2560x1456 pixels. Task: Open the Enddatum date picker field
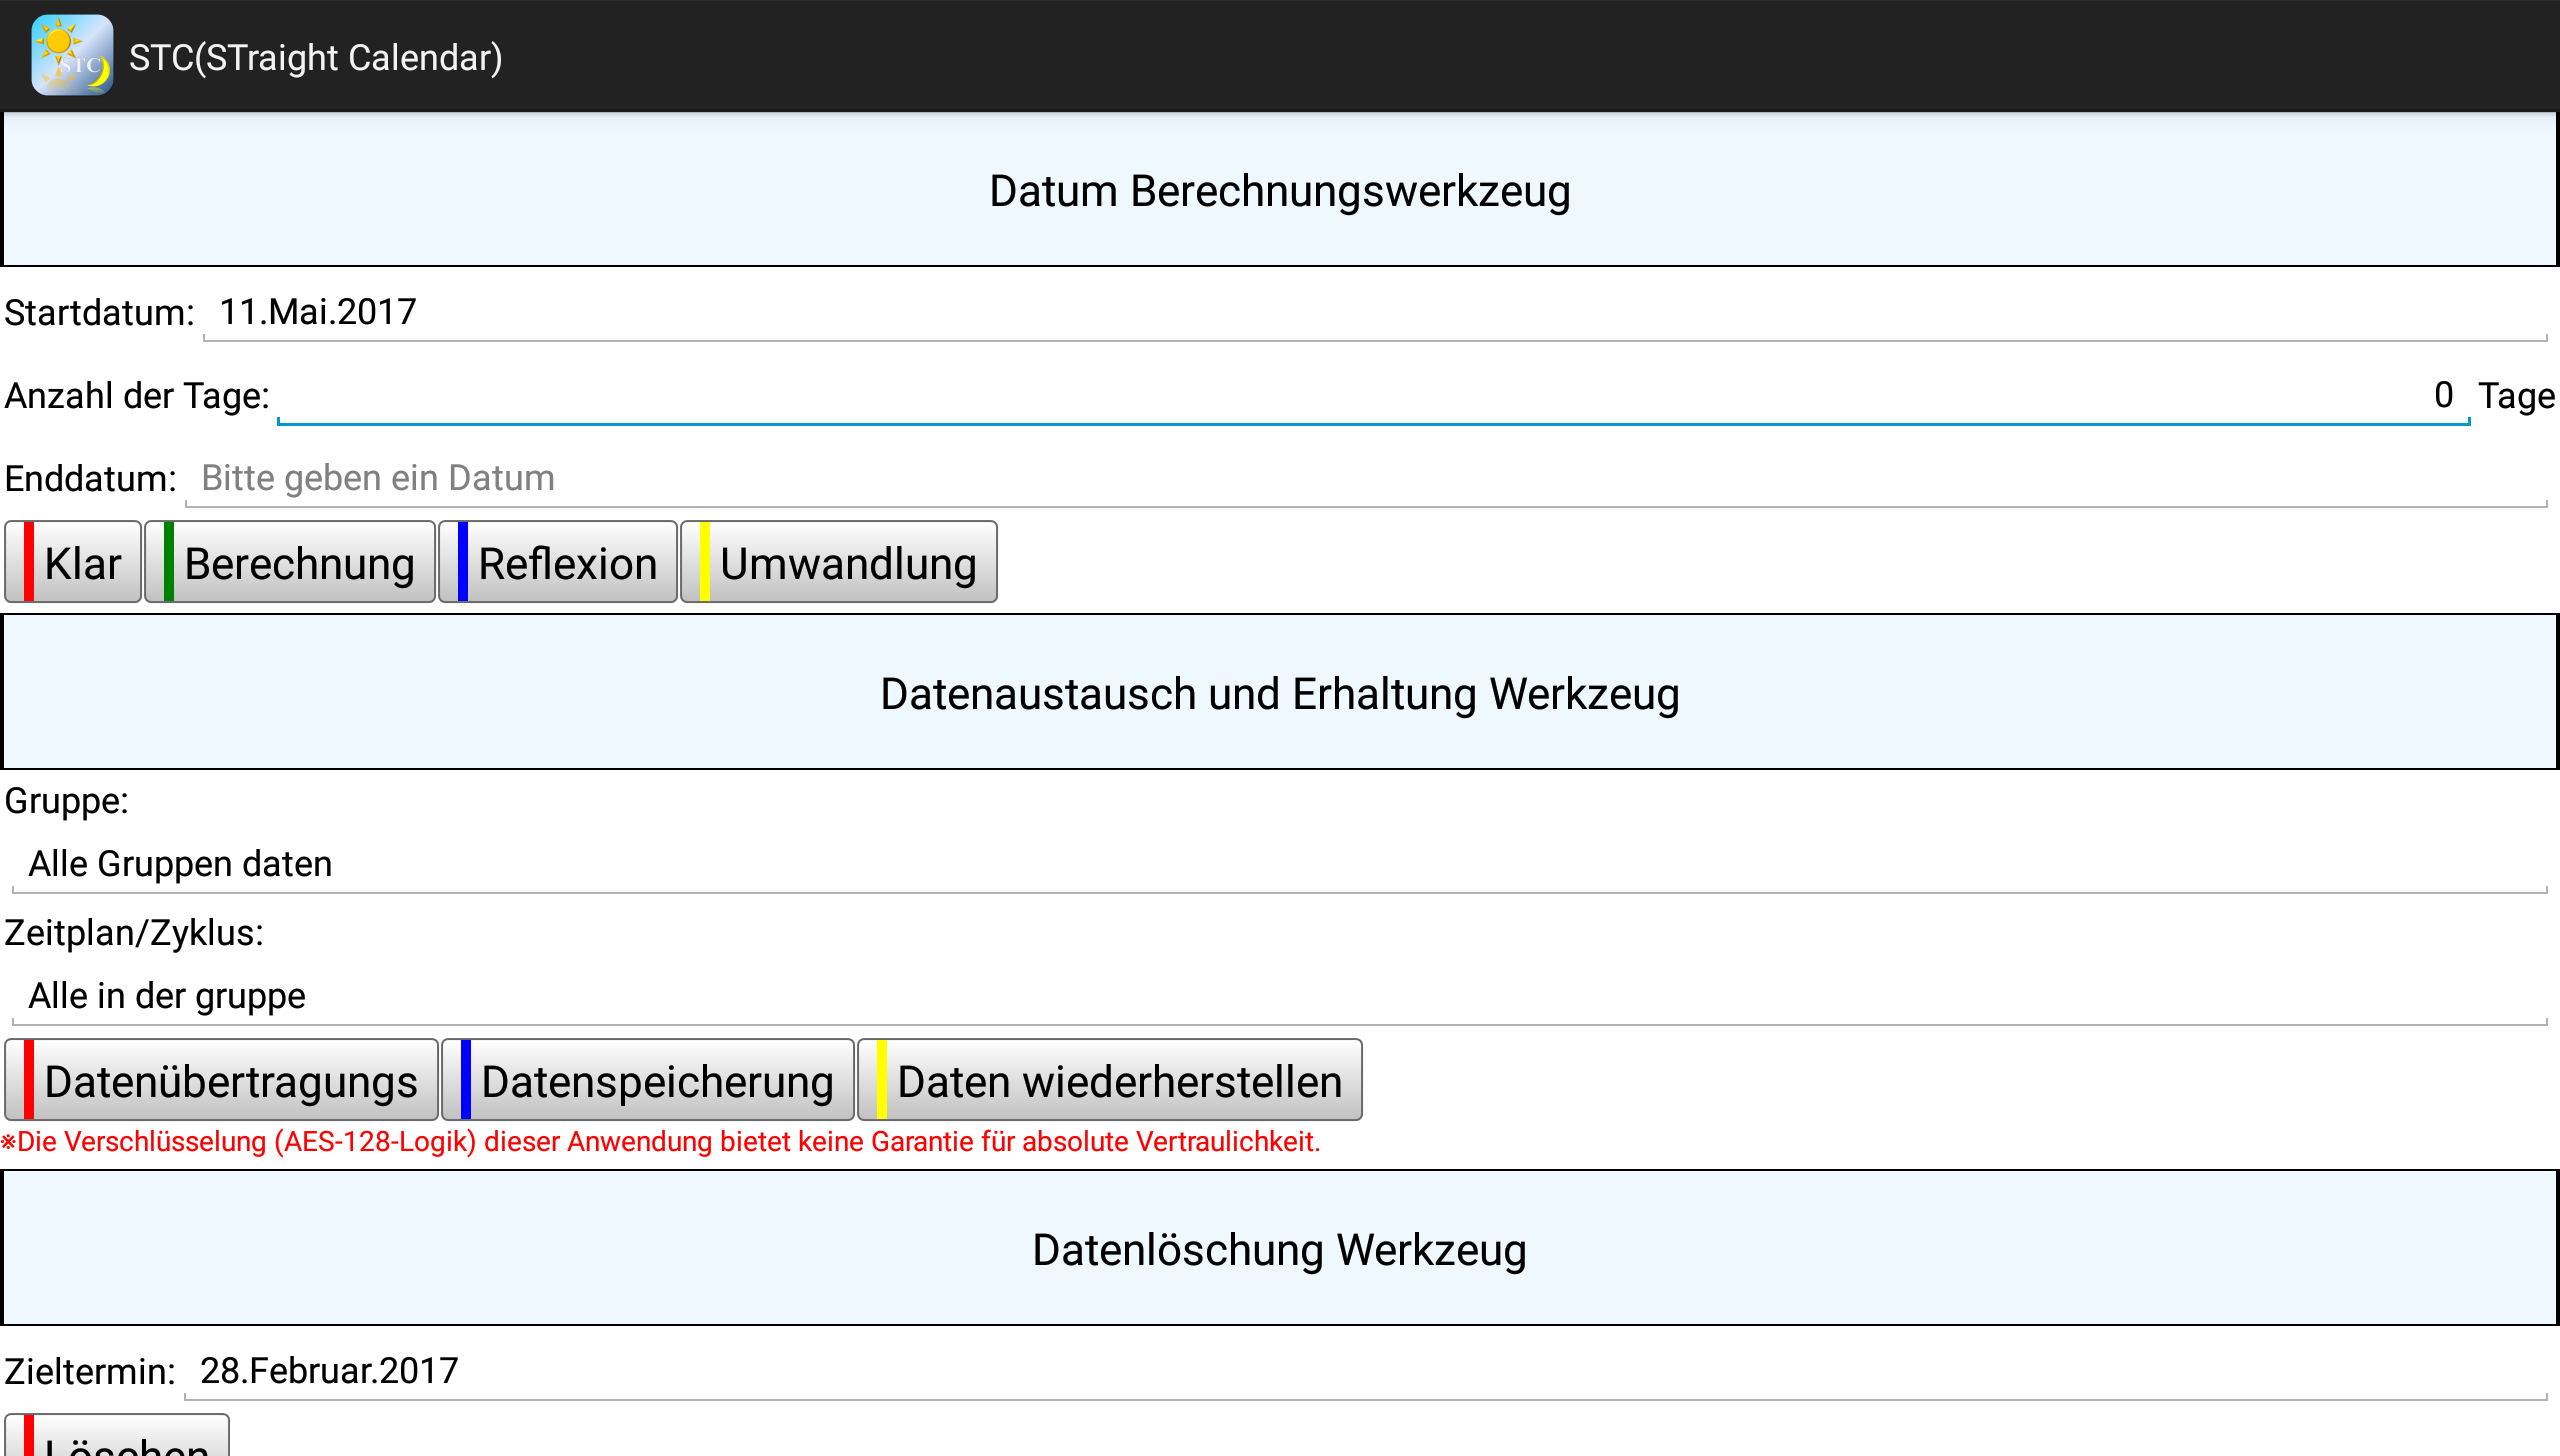click(1364, 479)
